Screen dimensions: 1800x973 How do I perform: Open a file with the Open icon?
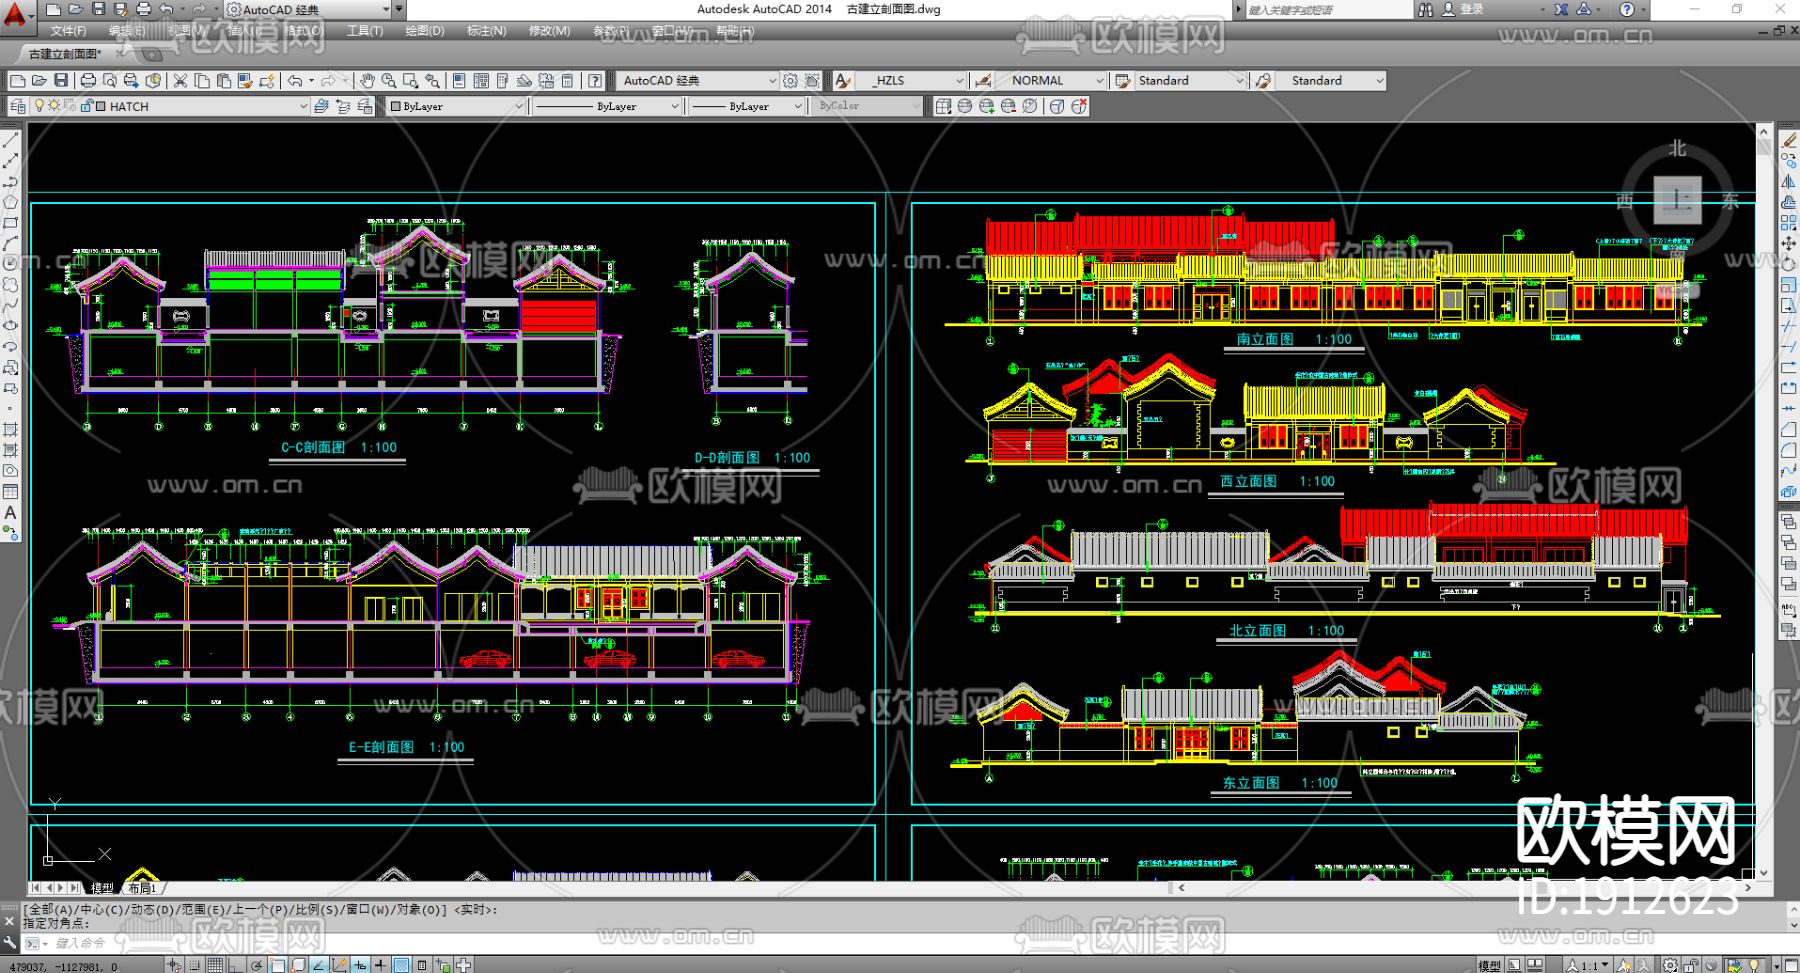(39, 80)
